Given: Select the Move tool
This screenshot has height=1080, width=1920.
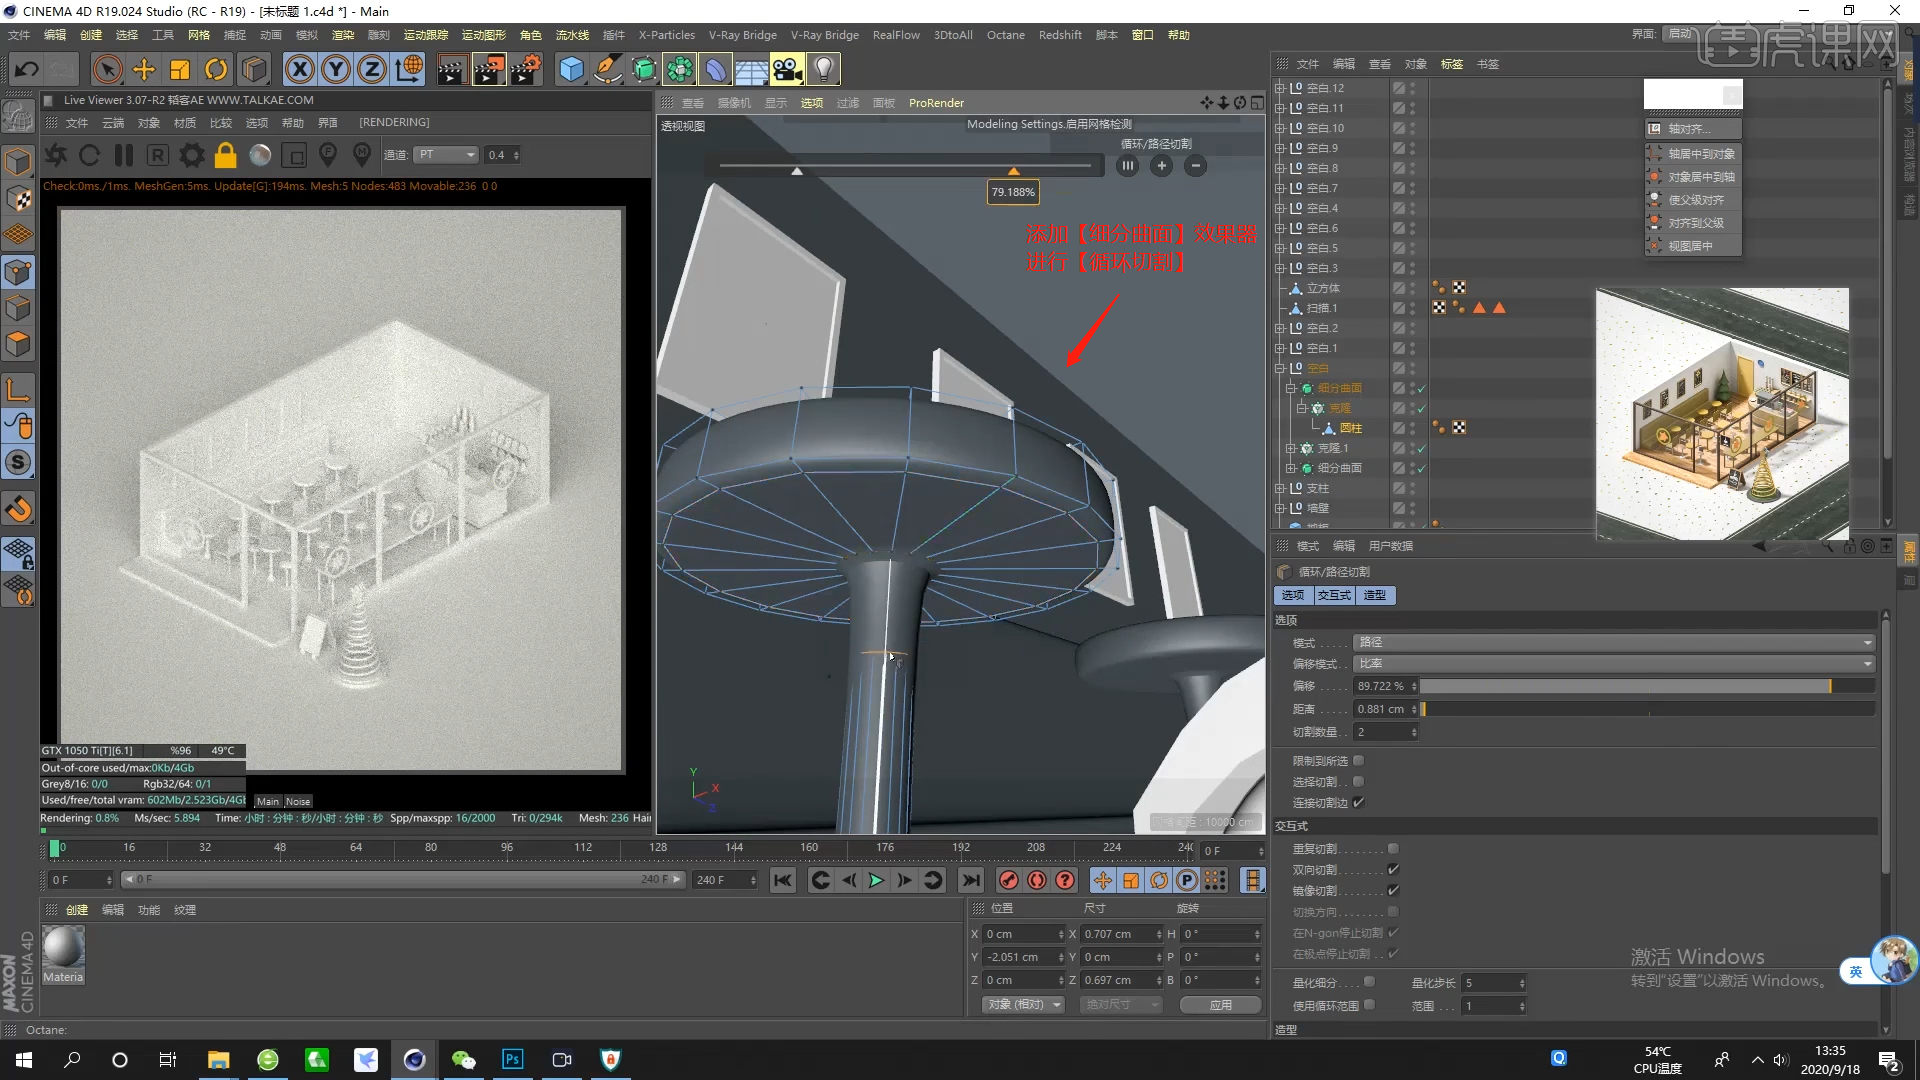Looking at the screenshot, I should pos(144,69).
